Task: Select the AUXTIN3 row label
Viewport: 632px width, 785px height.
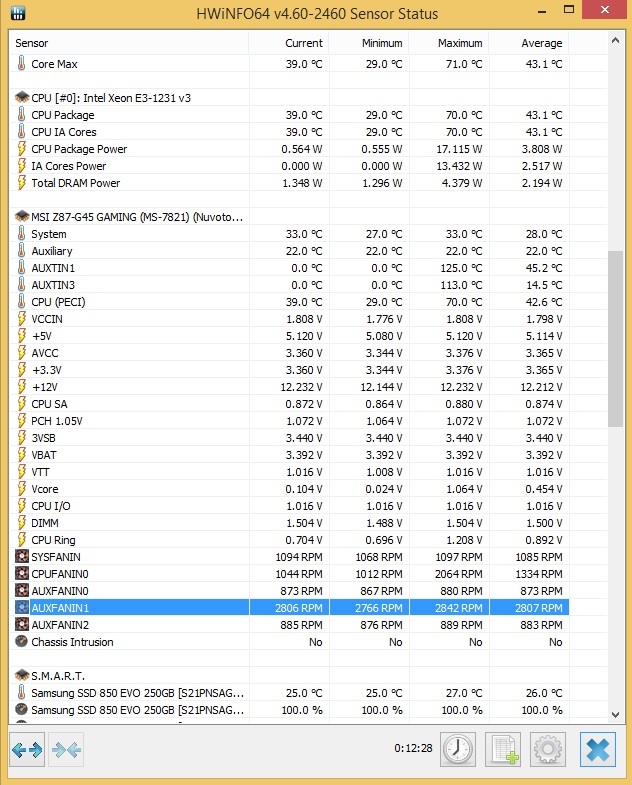Action: tap(53, 285)
